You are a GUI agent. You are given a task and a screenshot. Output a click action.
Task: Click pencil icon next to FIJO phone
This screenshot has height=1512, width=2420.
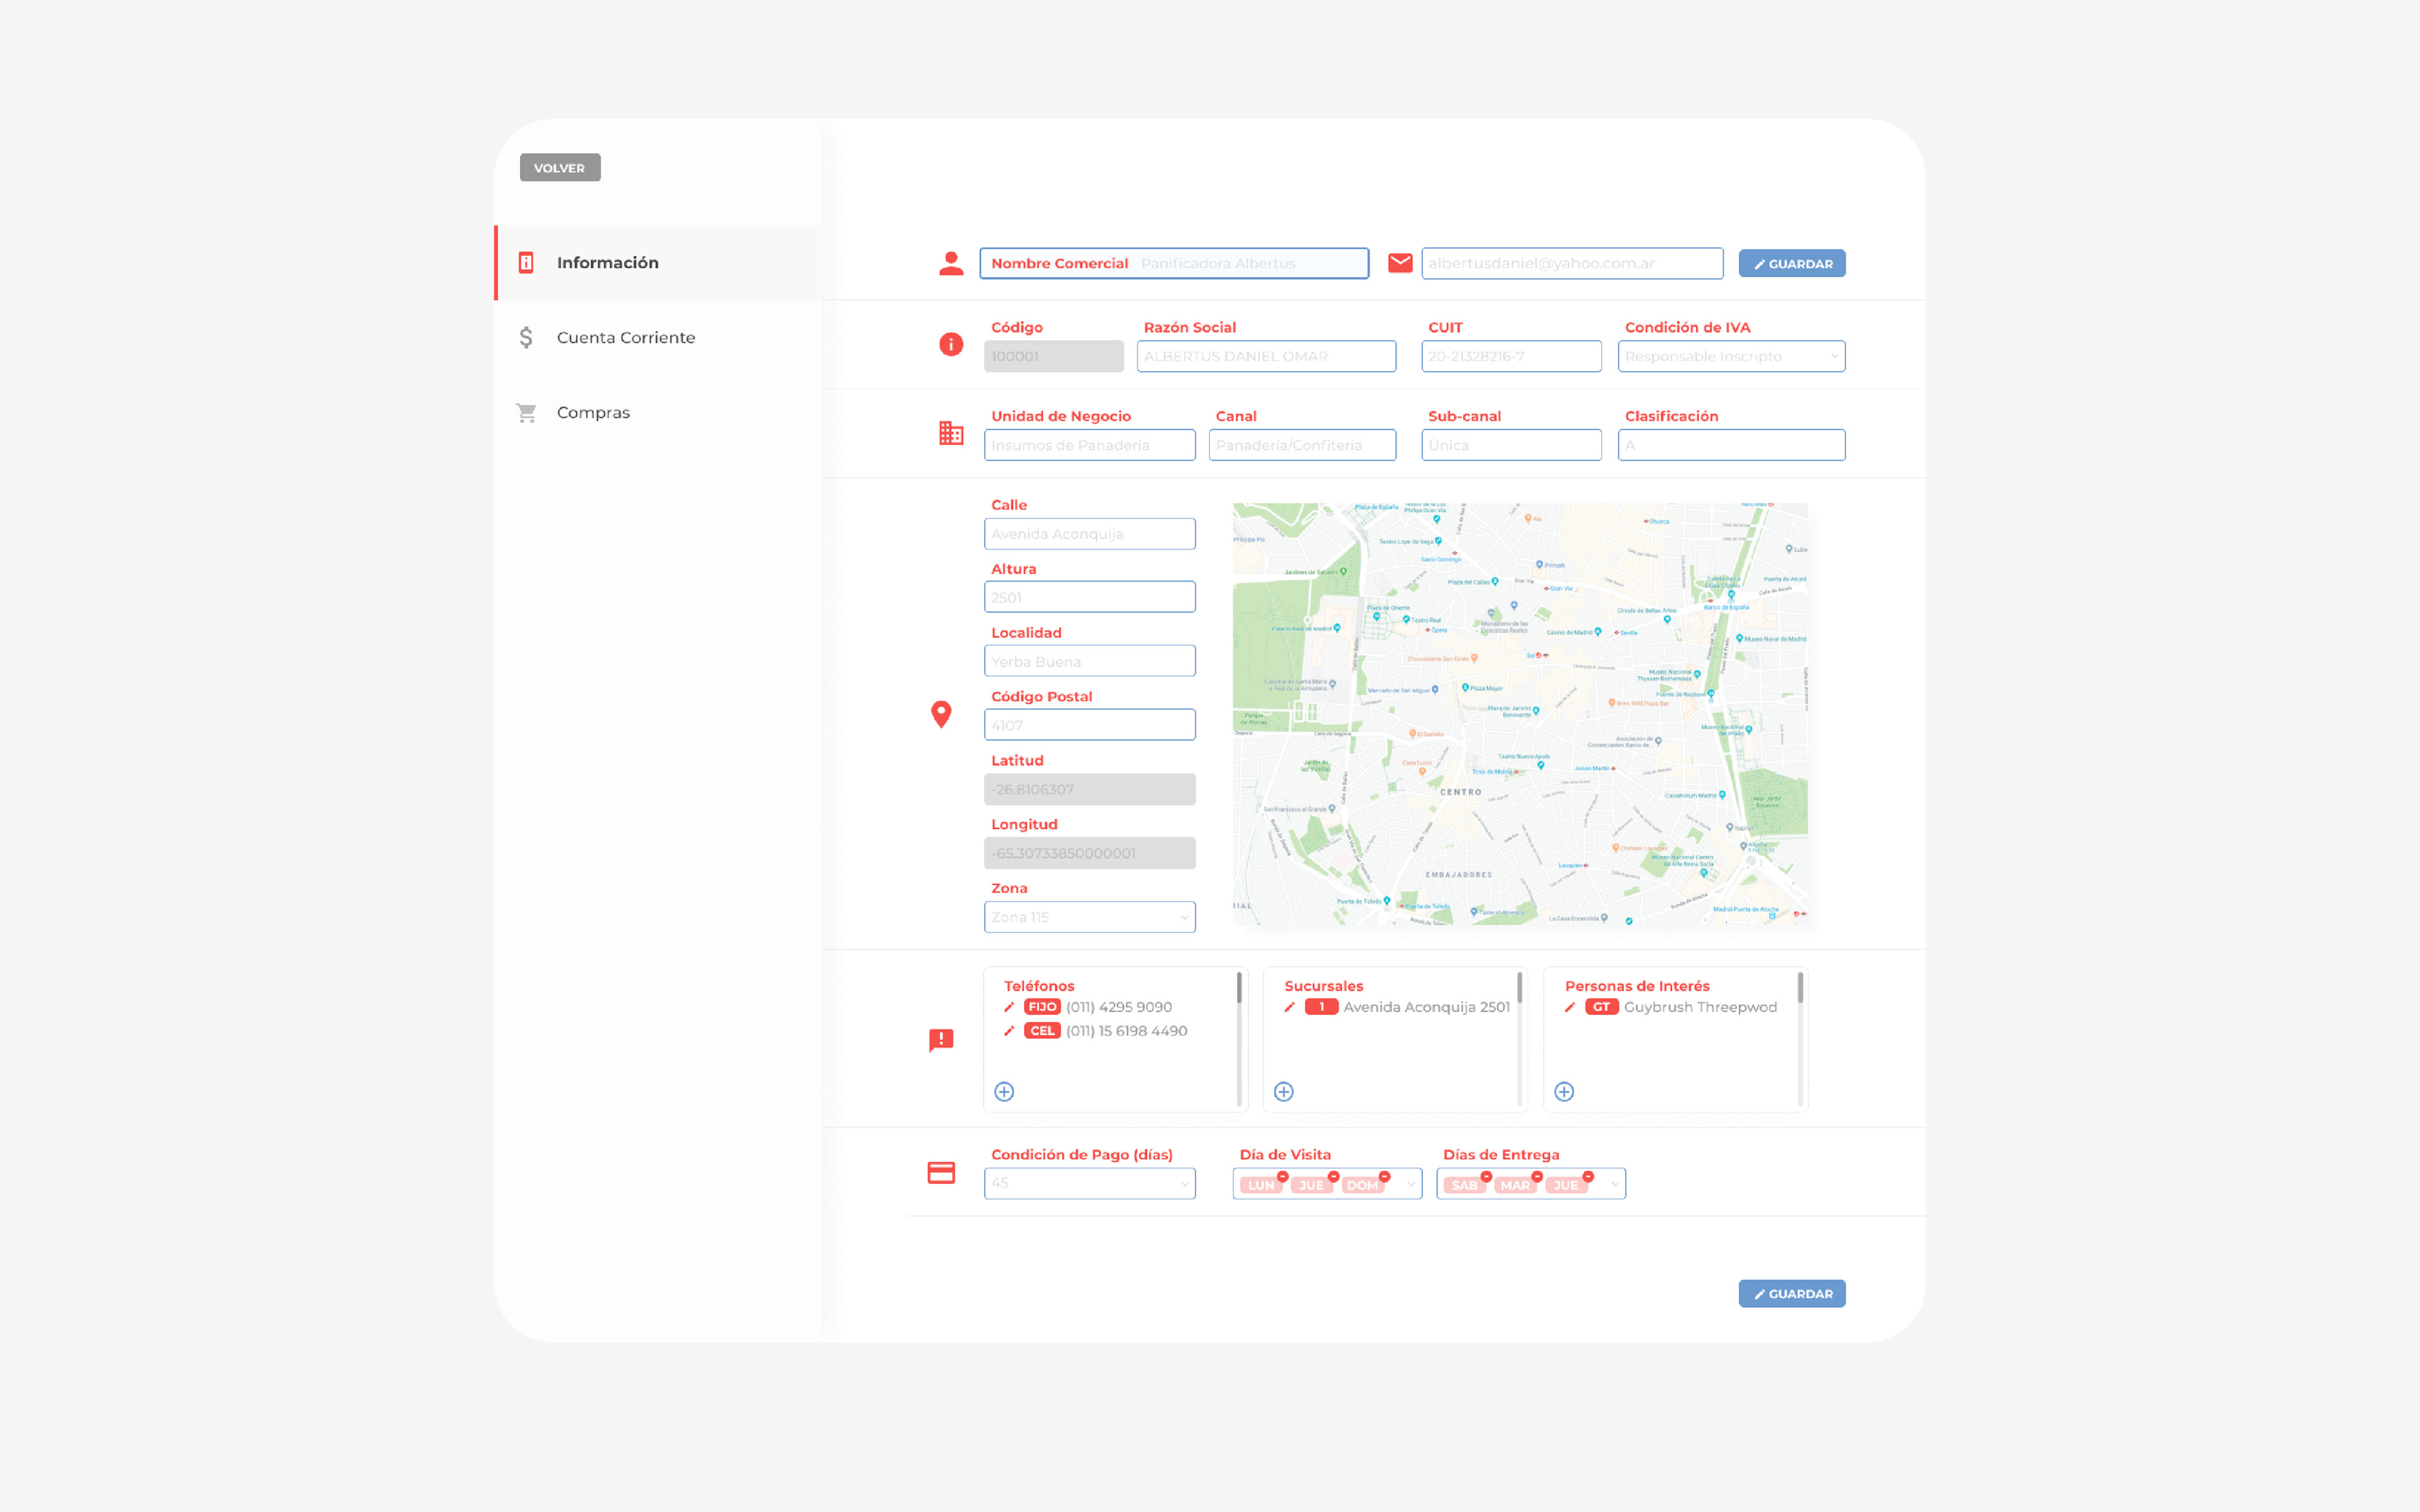[x=1009, y=1007]
